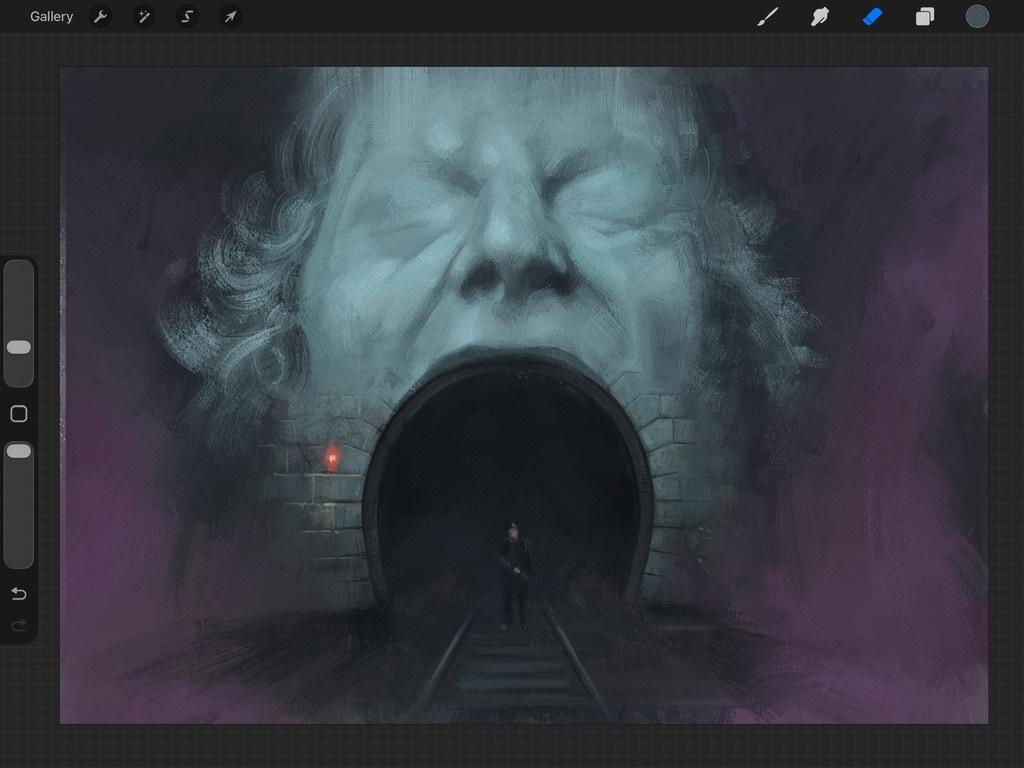
Task: Tap the square Modify button in the sidebar
Action: pos(19,414)
